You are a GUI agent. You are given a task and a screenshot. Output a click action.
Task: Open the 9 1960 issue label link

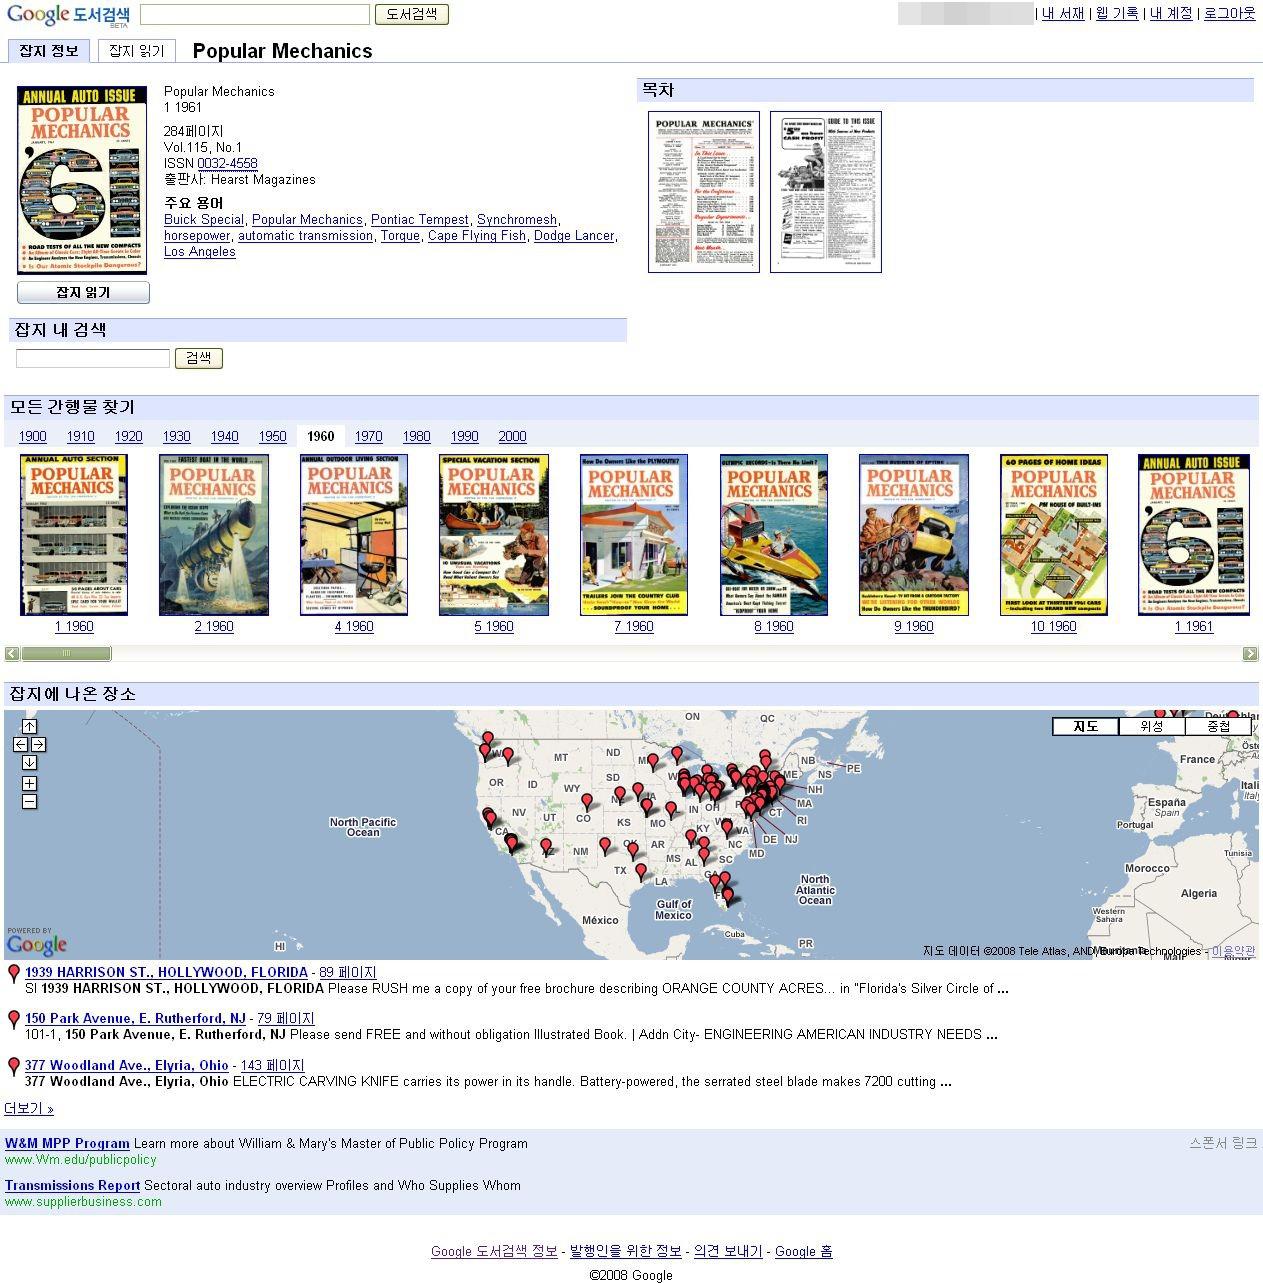[x=914, y=626]
